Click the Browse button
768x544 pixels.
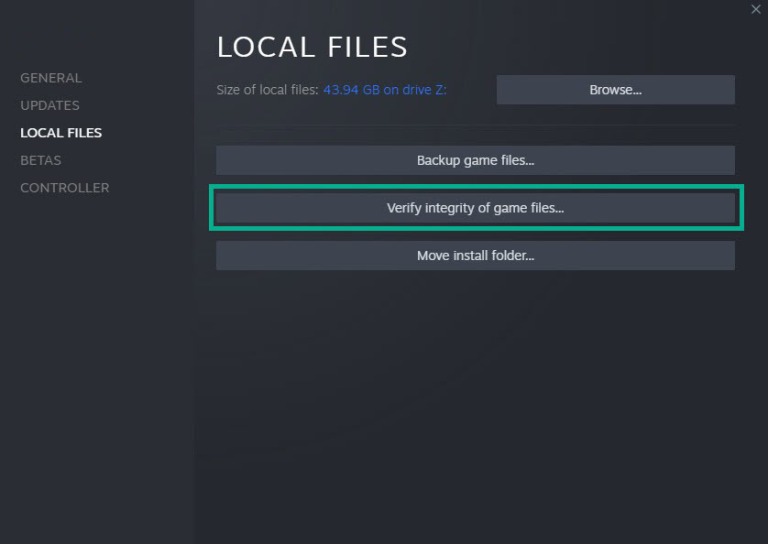(615, 90)
